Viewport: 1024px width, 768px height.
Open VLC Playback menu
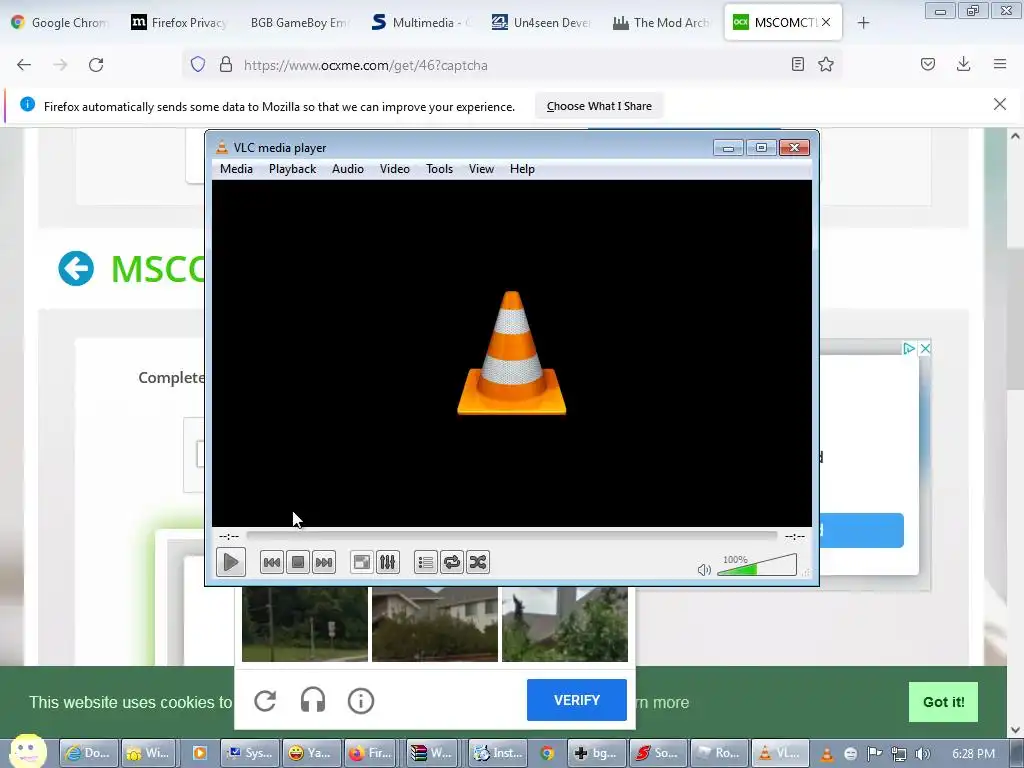point(293,169)
